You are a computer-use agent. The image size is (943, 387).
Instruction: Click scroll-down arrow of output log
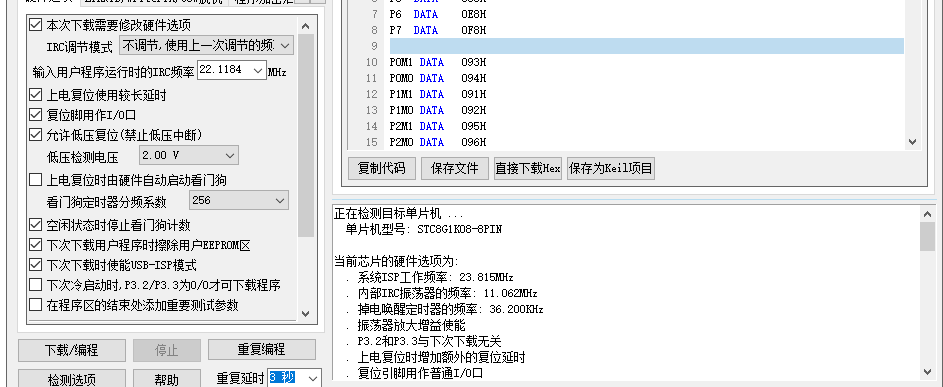(x=927, y=371)
